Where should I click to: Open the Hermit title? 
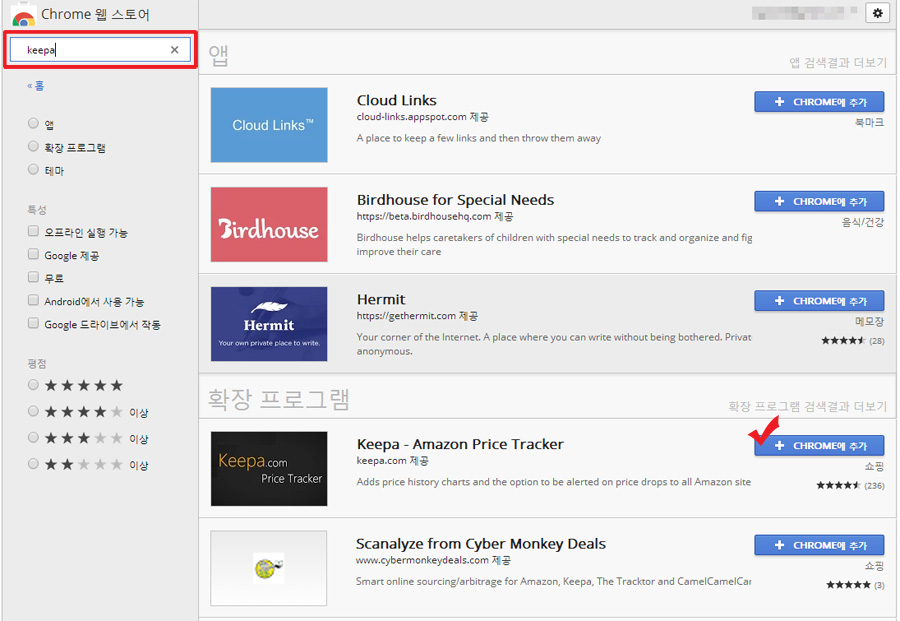pos(381,300)
